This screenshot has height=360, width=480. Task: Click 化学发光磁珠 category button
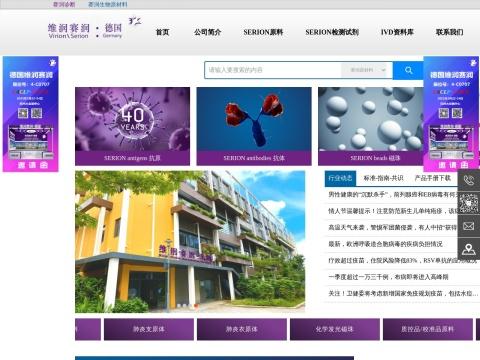pyautogui.click(x=335, y=329)
